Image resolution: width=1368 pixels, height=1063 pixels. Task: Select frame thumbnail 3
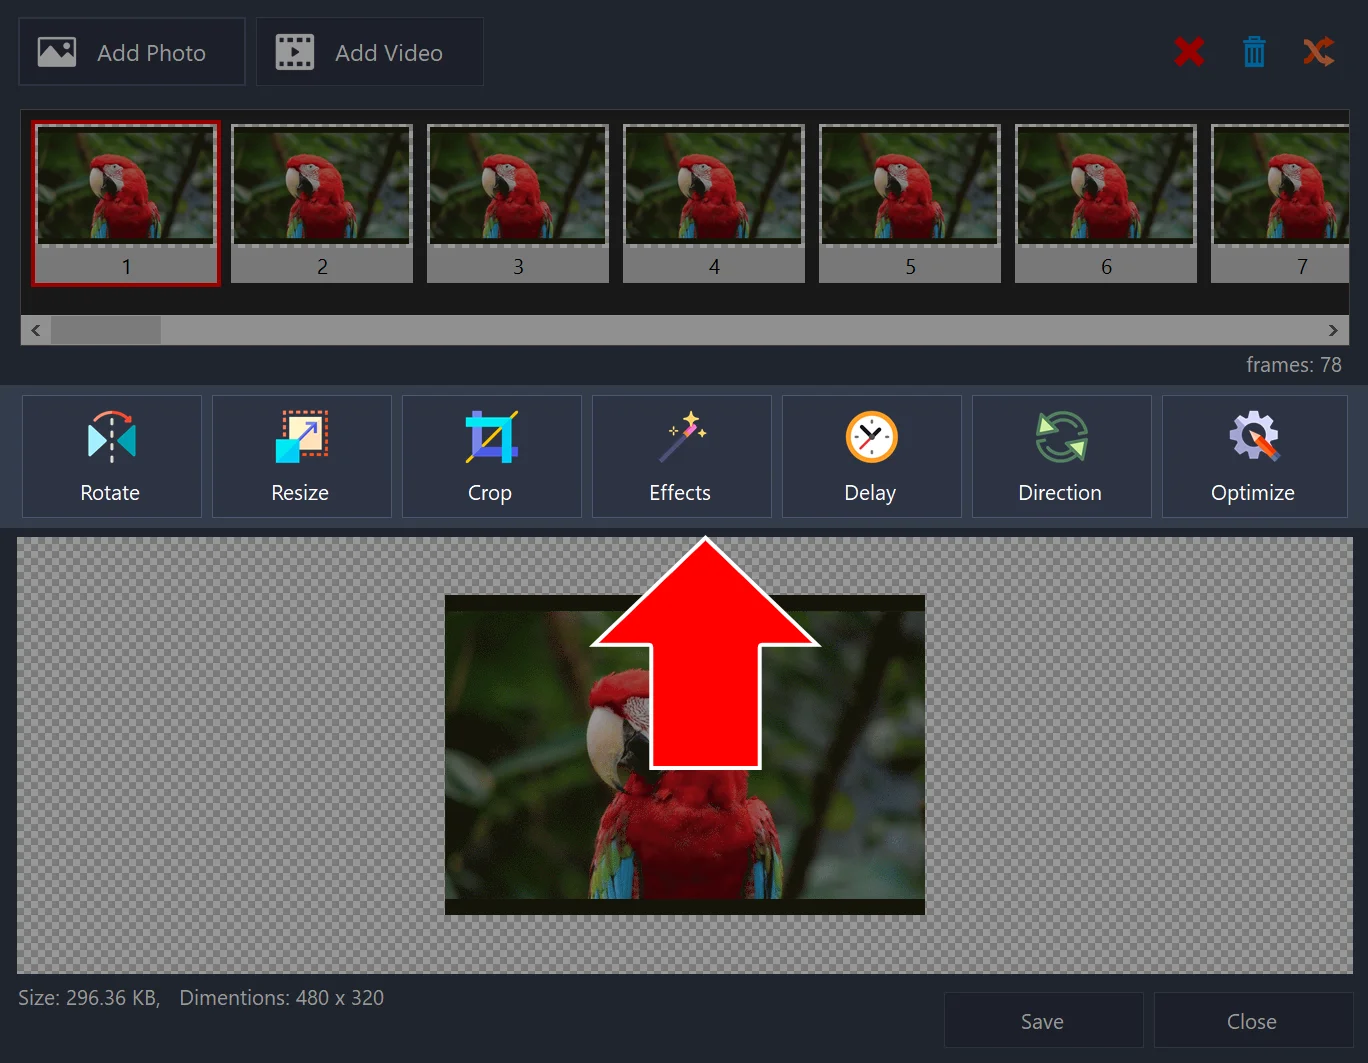pyautogui.click(x=518, y=204)
